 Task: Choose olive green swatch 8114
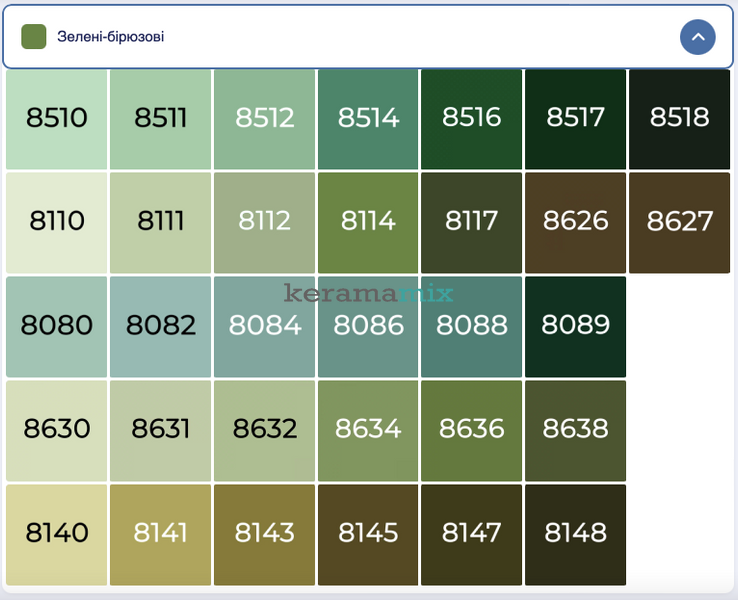(x=368, y=223)
